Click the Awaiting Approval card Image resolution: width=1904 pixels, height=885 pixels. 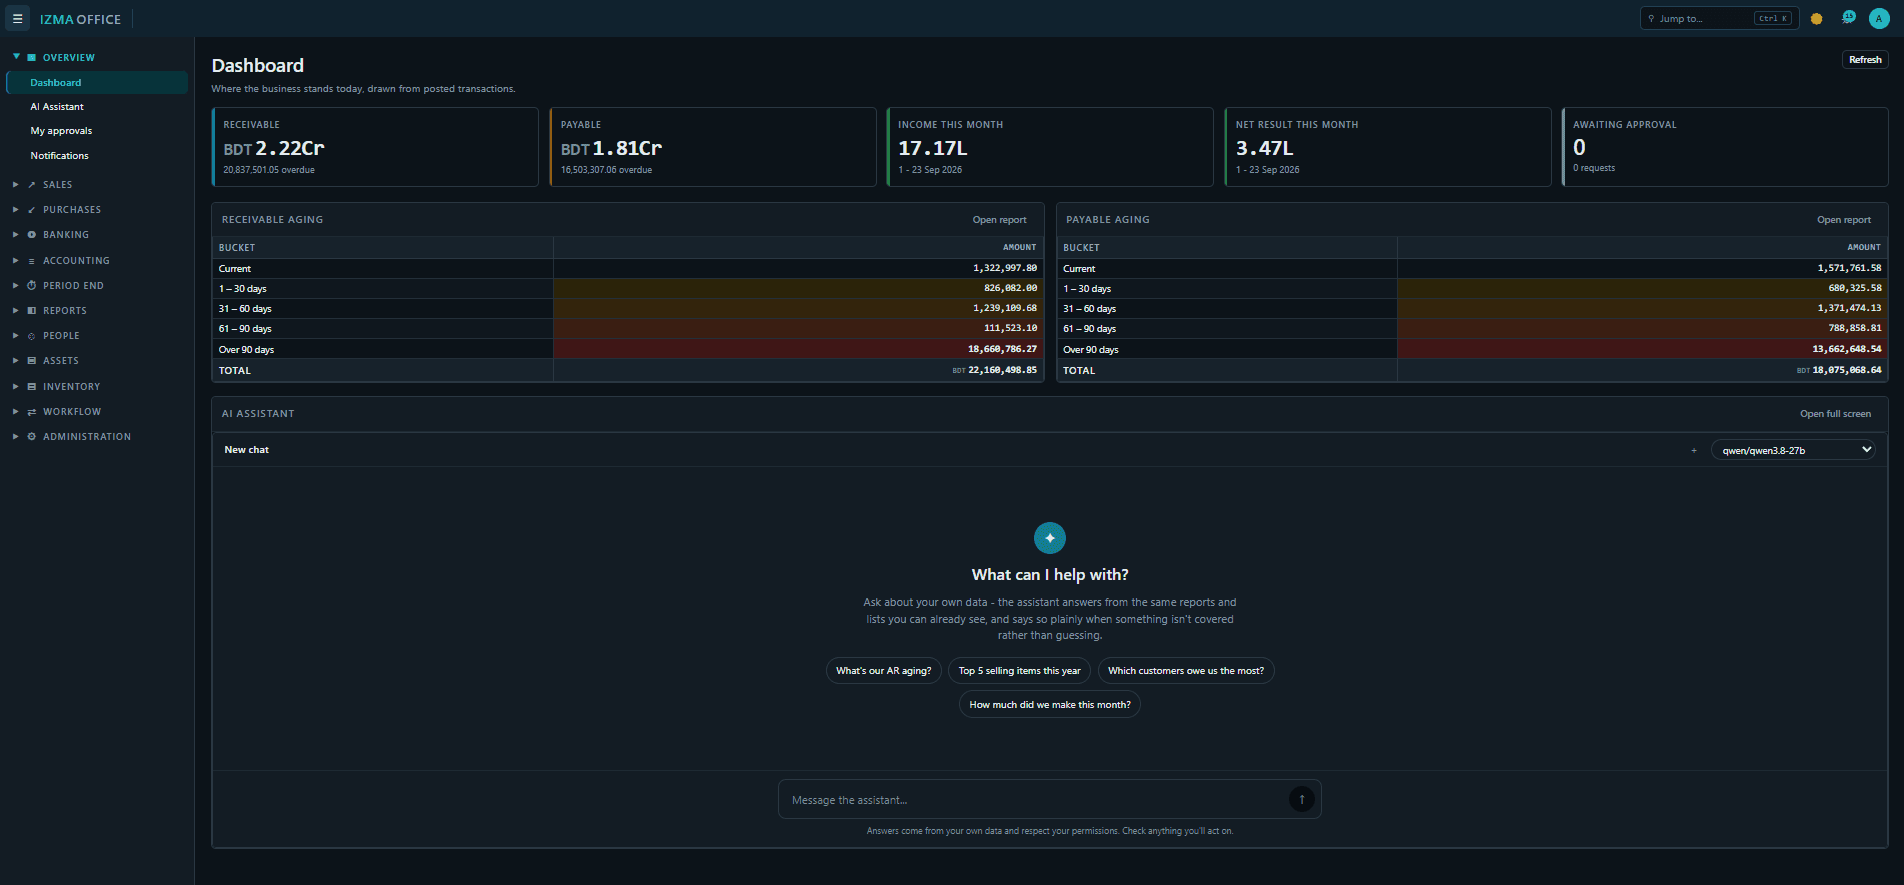tap(1725, 147)
